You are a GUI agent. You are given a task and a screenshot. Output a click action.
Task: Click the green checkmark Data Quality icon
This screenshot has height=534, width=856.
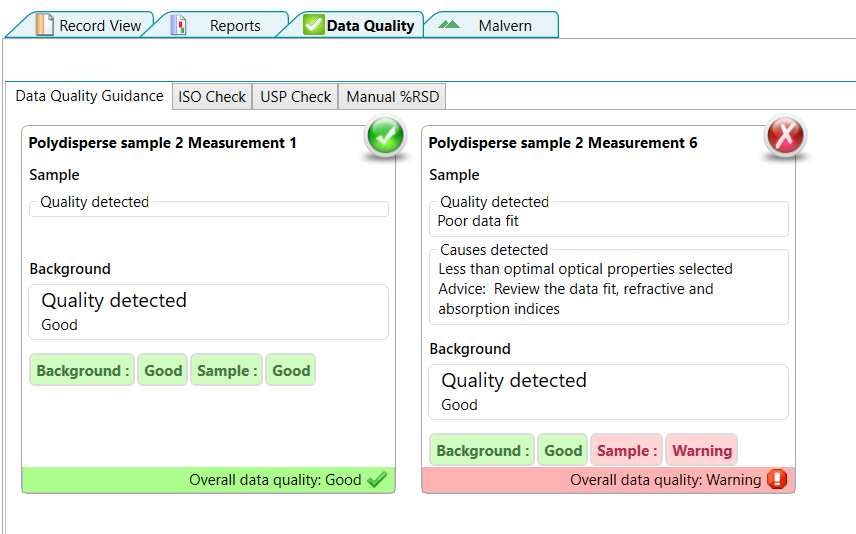[x=314, y=25]
